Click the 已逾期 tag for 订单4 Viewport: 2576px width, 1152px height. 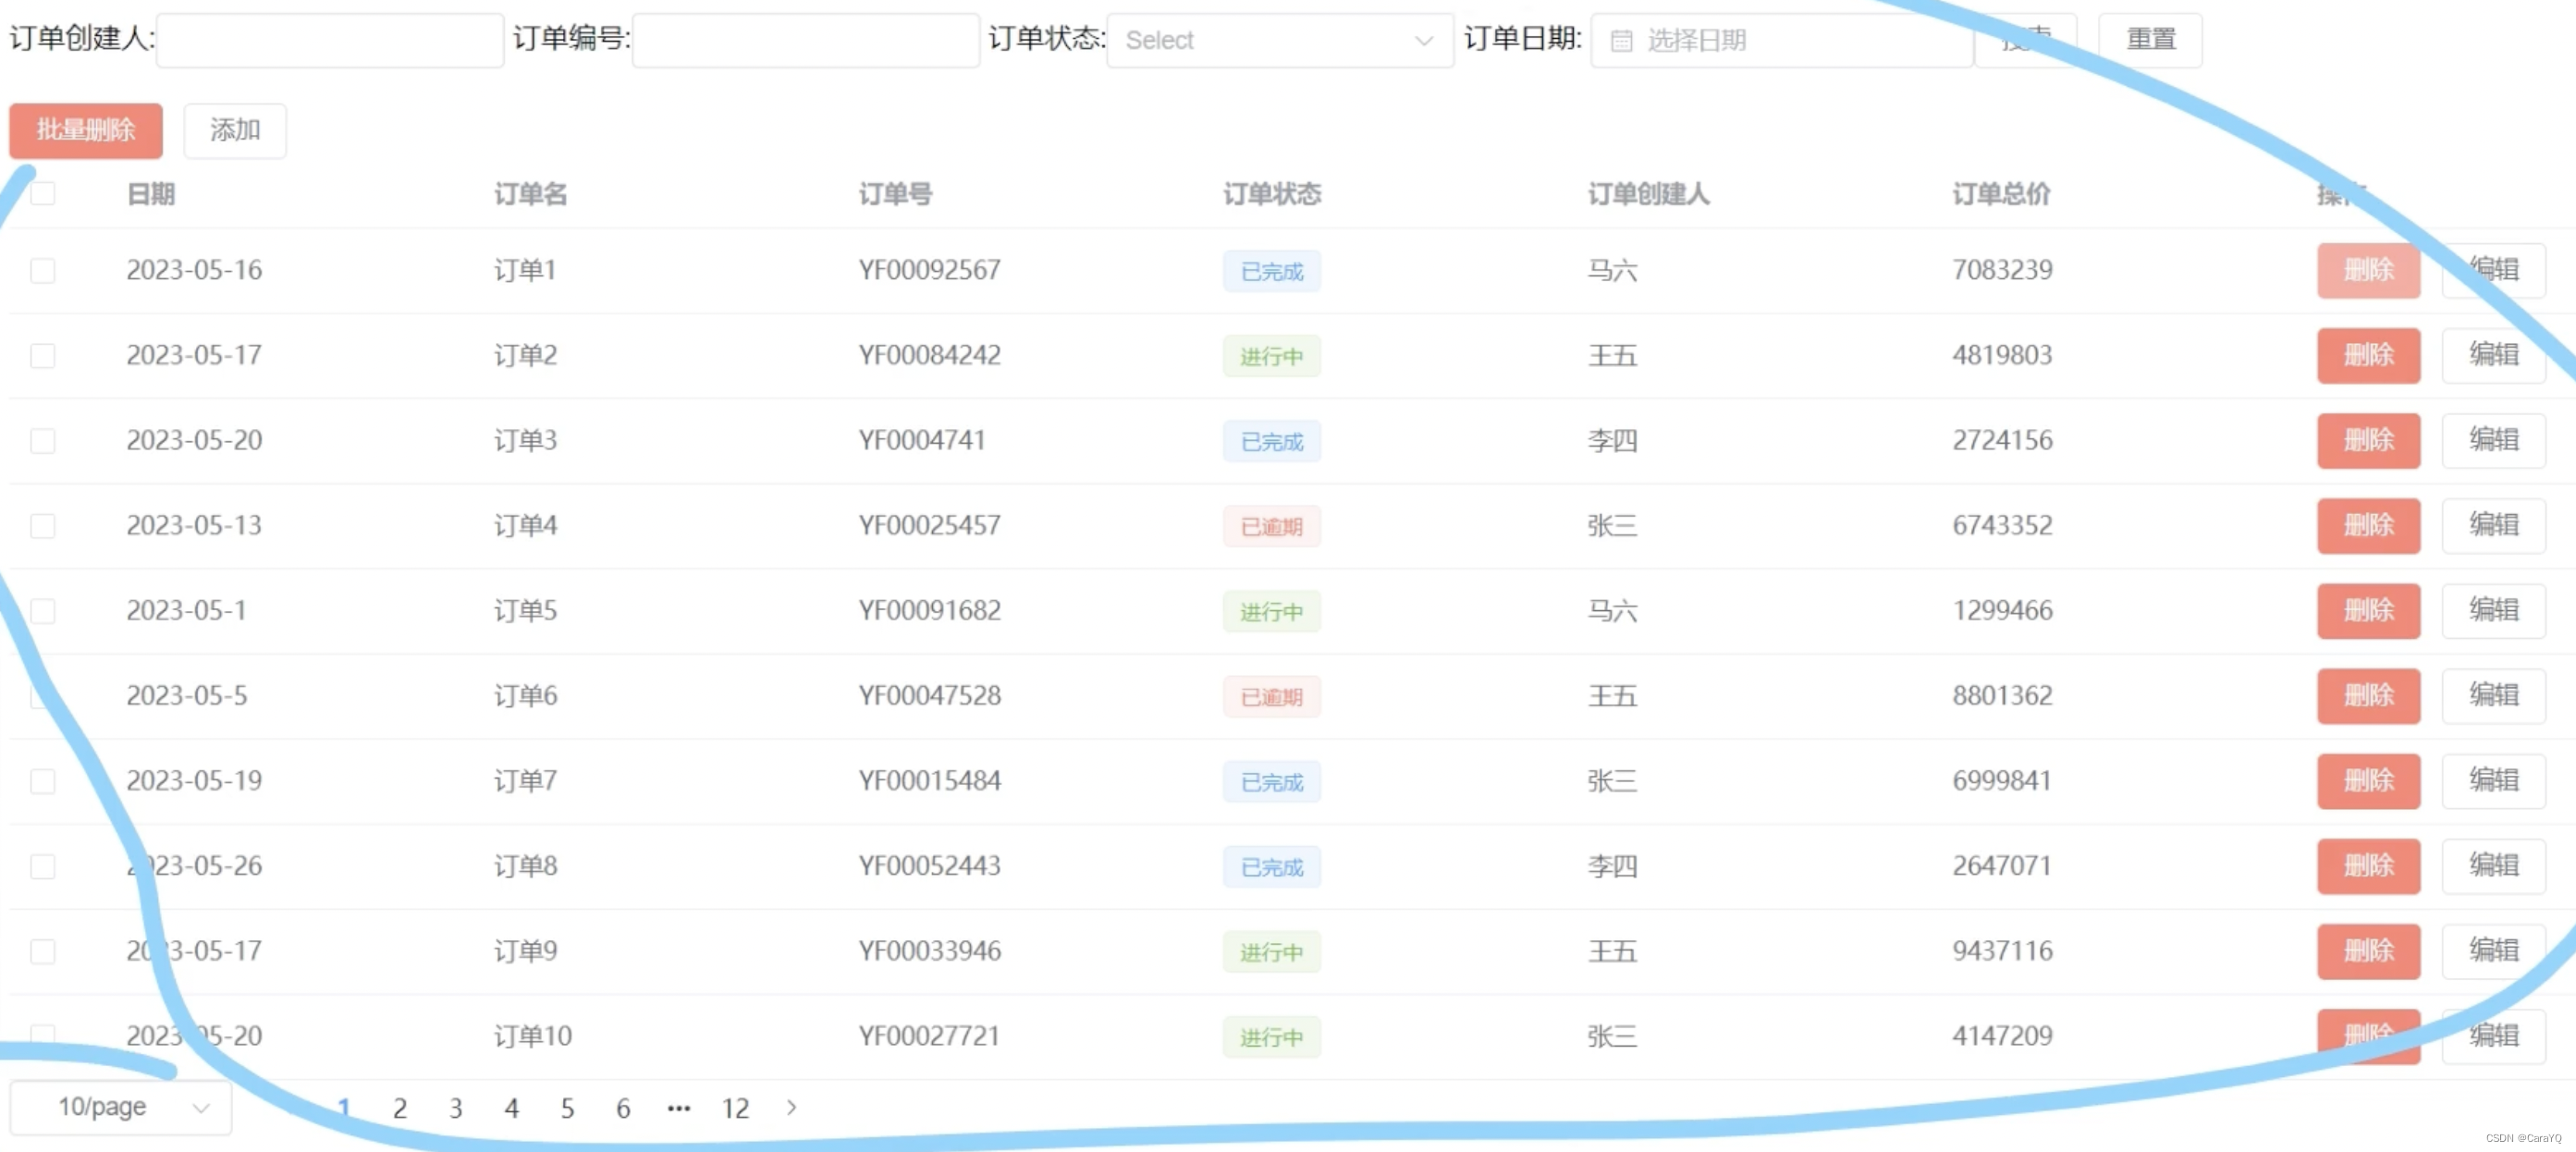[1271, 526]
